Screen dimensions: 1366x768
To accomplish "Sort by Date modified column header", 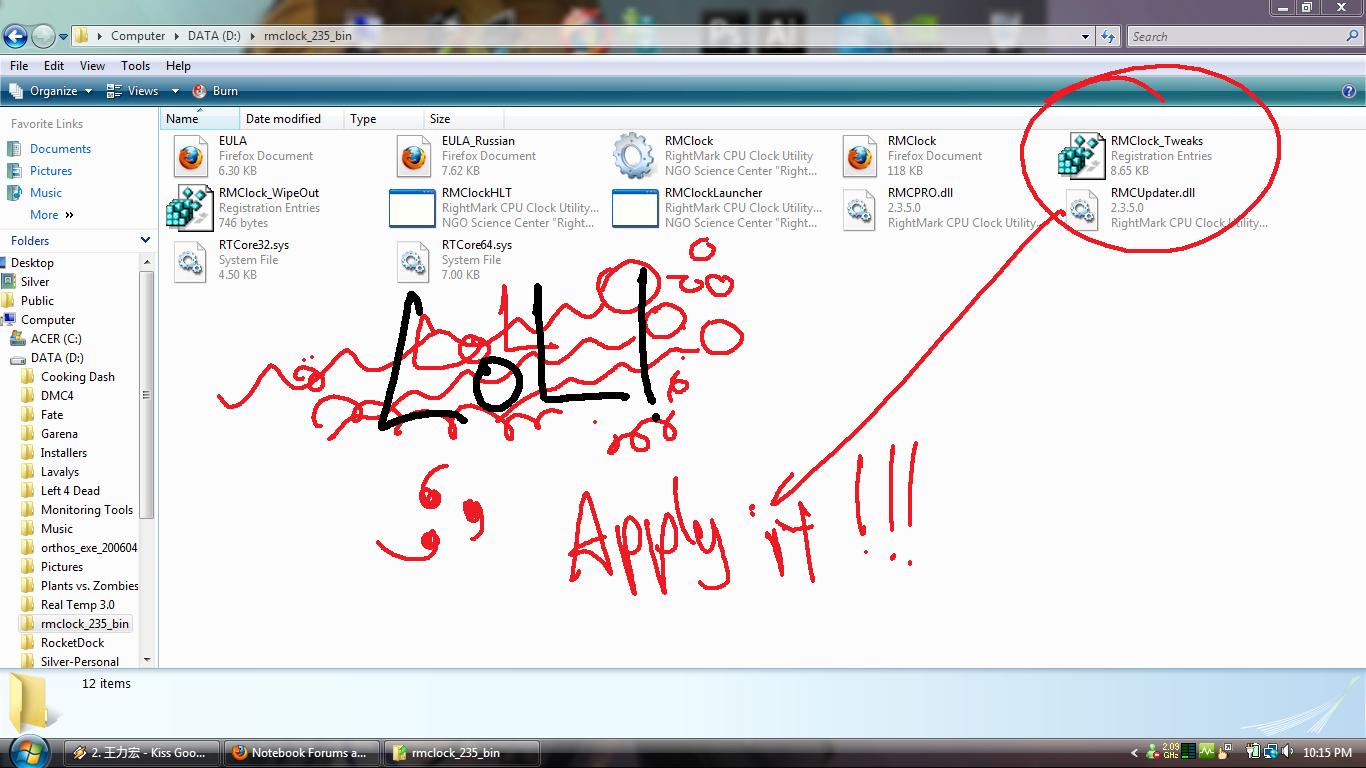I will 291,119.
